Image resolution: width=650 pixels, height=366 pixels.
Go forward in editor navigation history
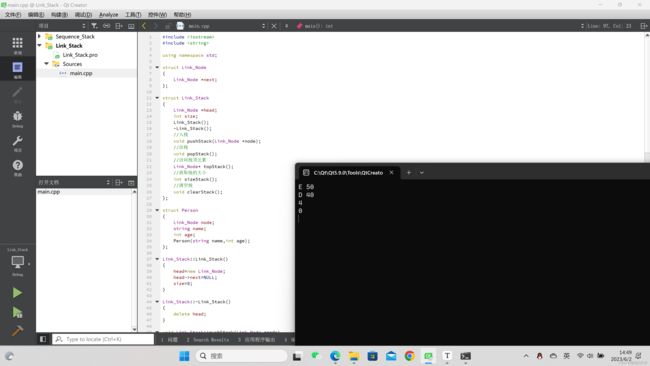[x=156, y=26]
